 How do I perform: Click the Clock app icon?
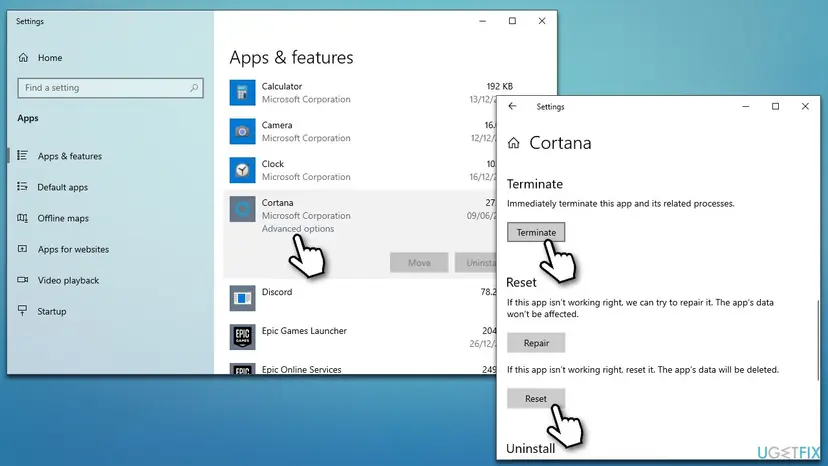(242, 170)
